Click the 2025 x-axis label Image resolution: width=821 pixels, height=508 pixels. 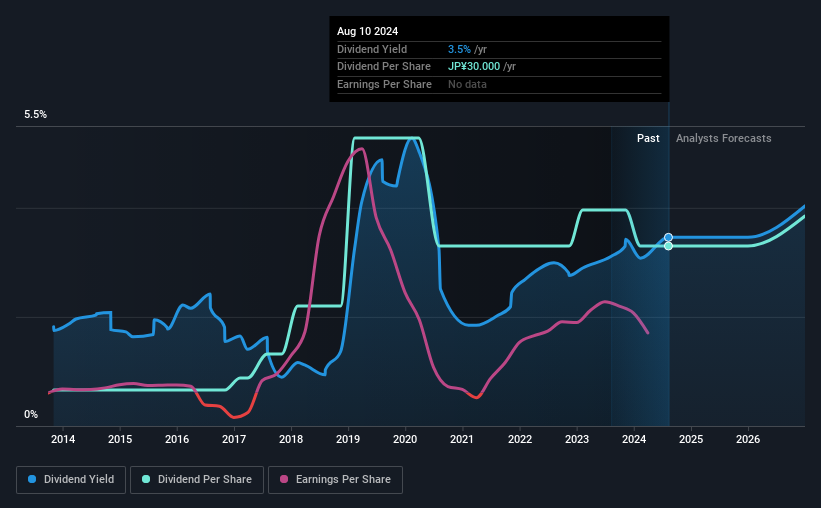tap(691, 439)
